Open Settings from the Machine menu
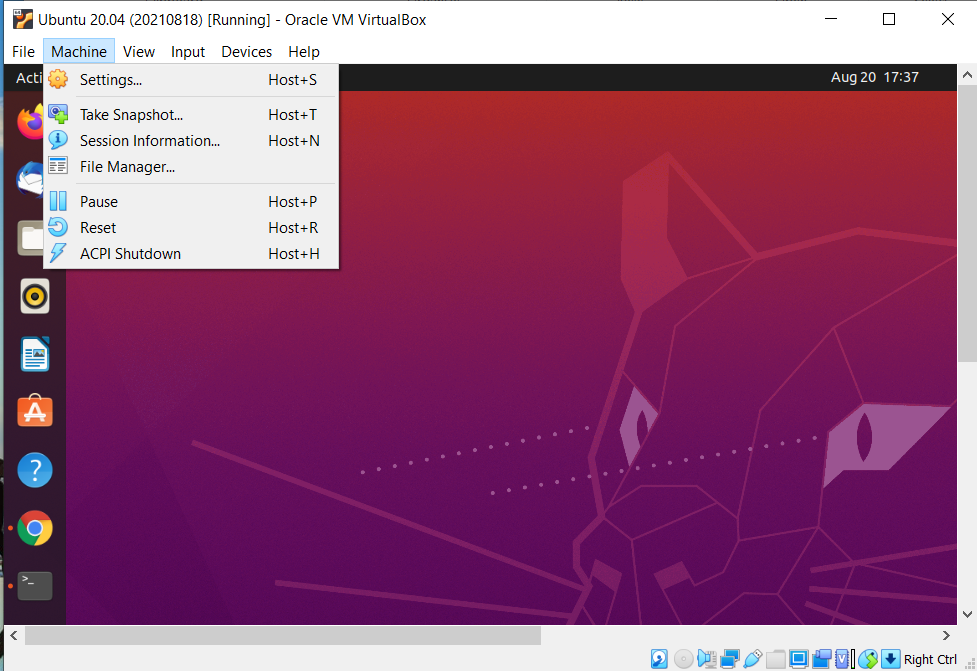 tap(191, 80)
